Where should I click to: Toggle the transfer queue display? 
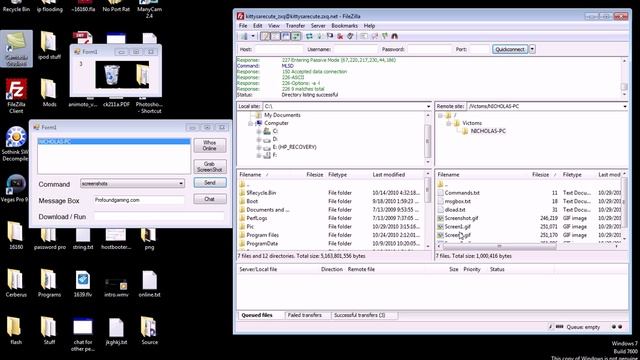pos(296,36)
